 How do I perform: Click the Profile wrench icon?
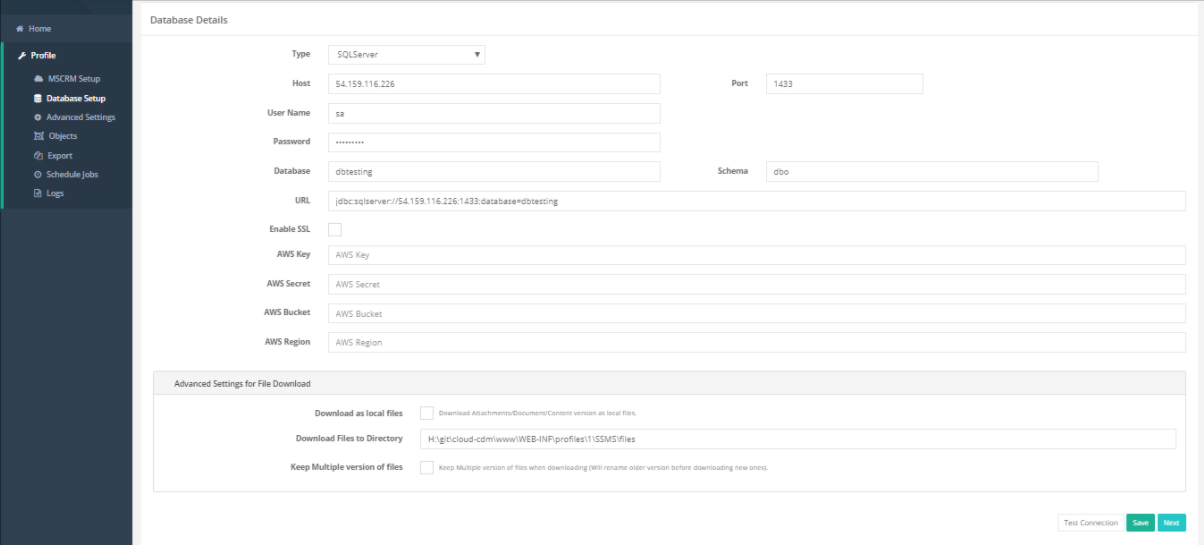[22, 56]
